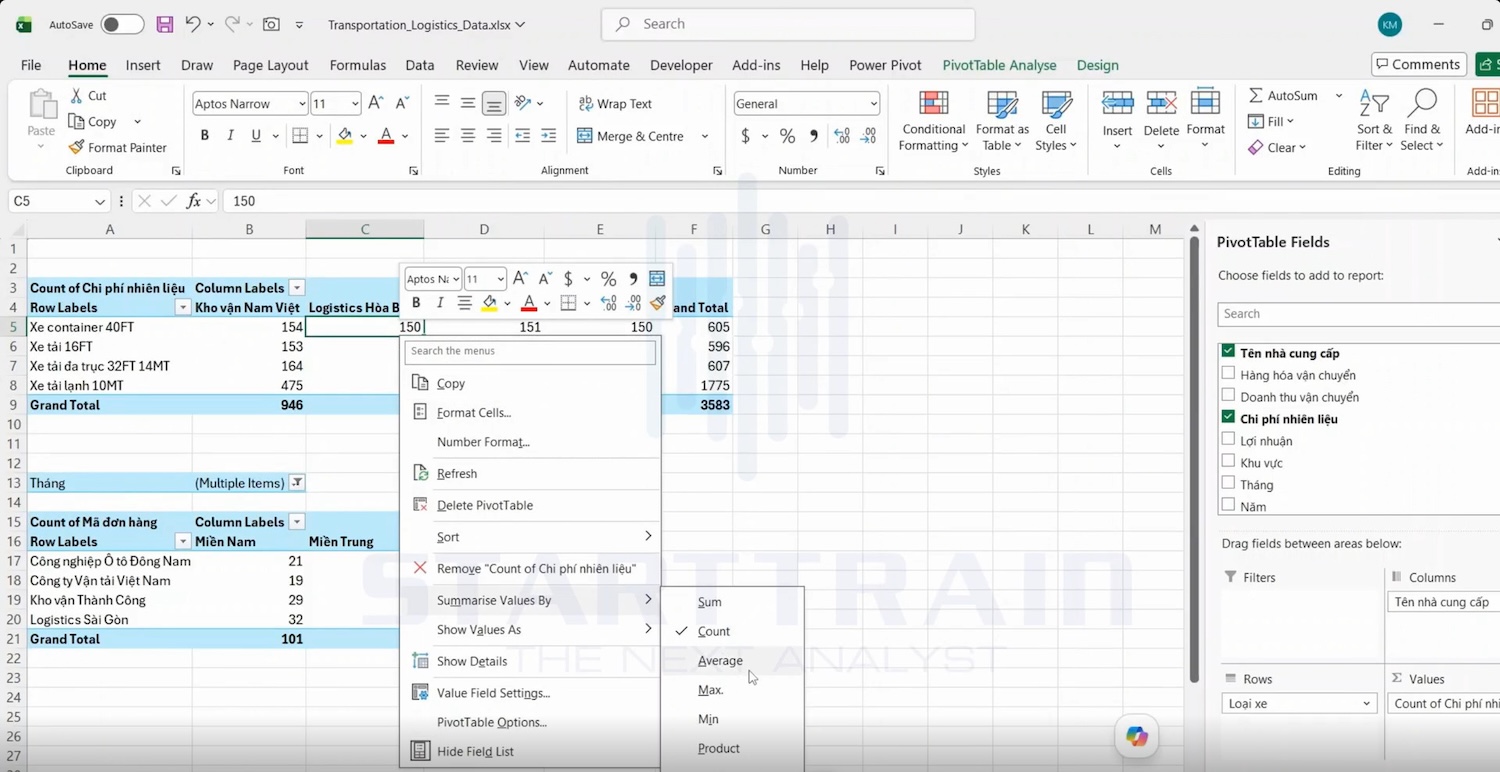This screenshot has width=1500, height=772.
Task: Click Delete PivotTable in context menu
Action: click(x=485, y=505)
